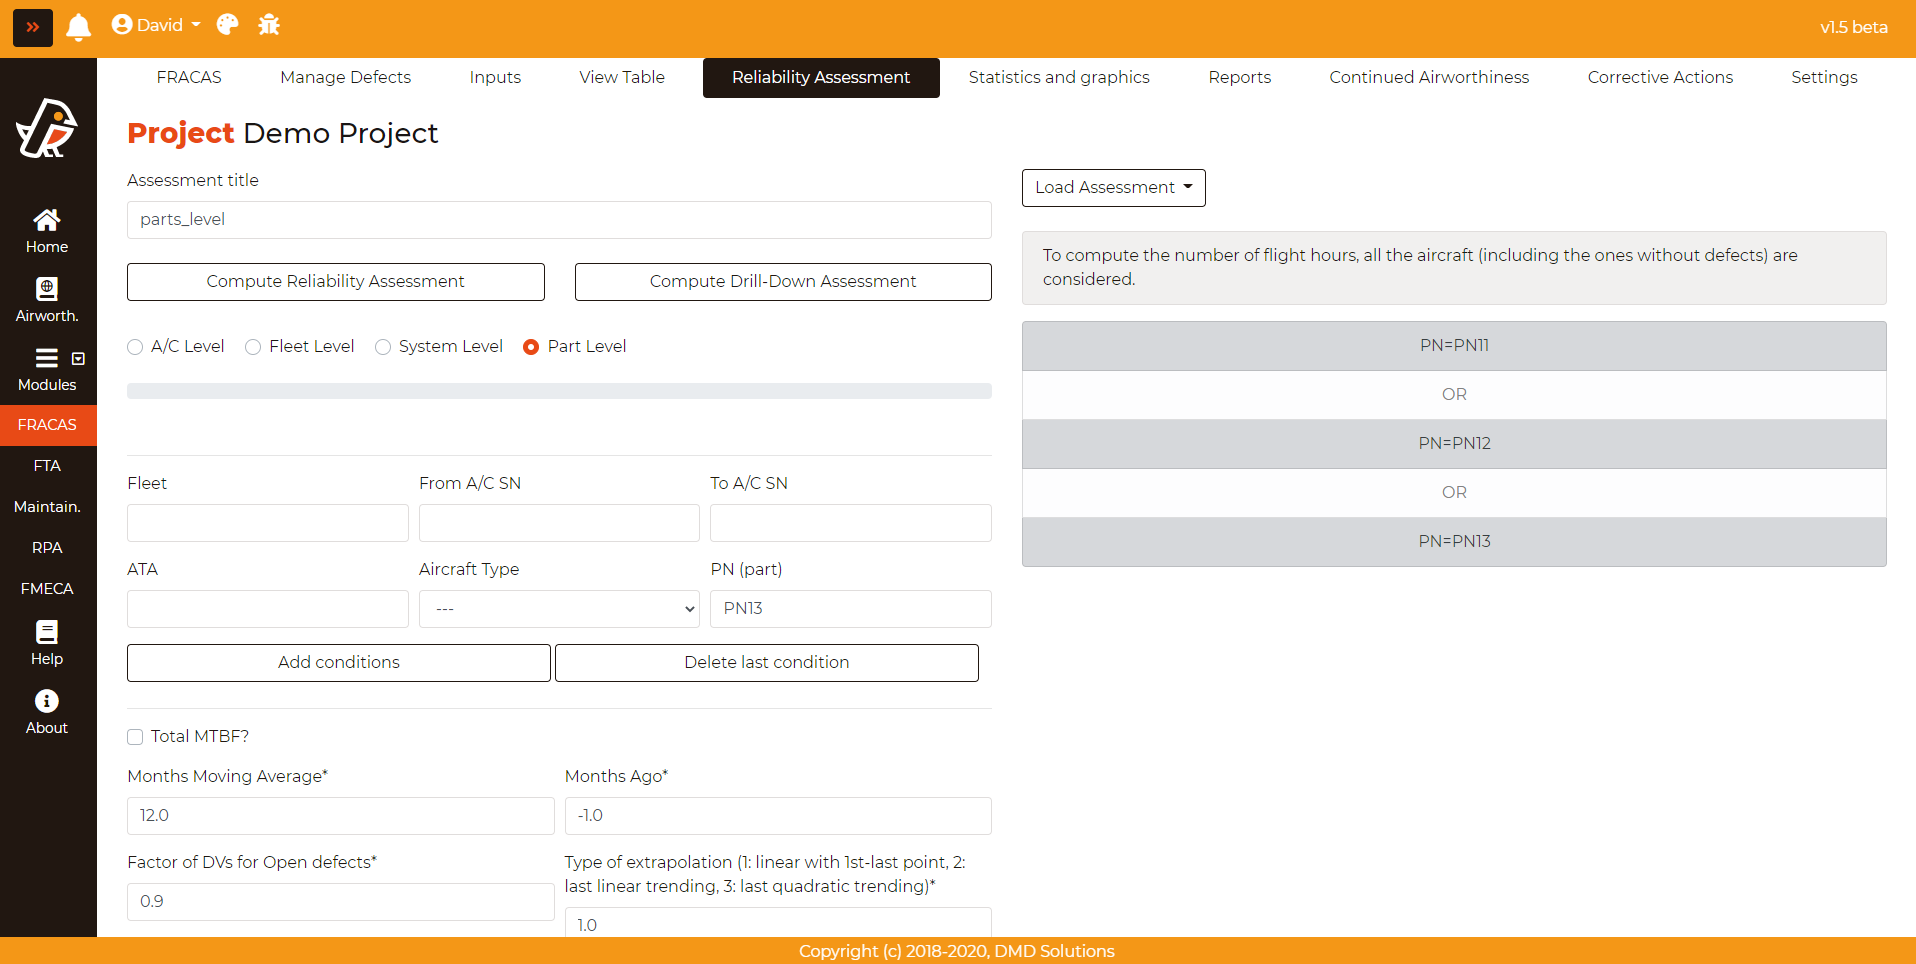Open the Help book icon in the sidebar
This screenshot has height=964, width=1916.
(x=47, y=632)
